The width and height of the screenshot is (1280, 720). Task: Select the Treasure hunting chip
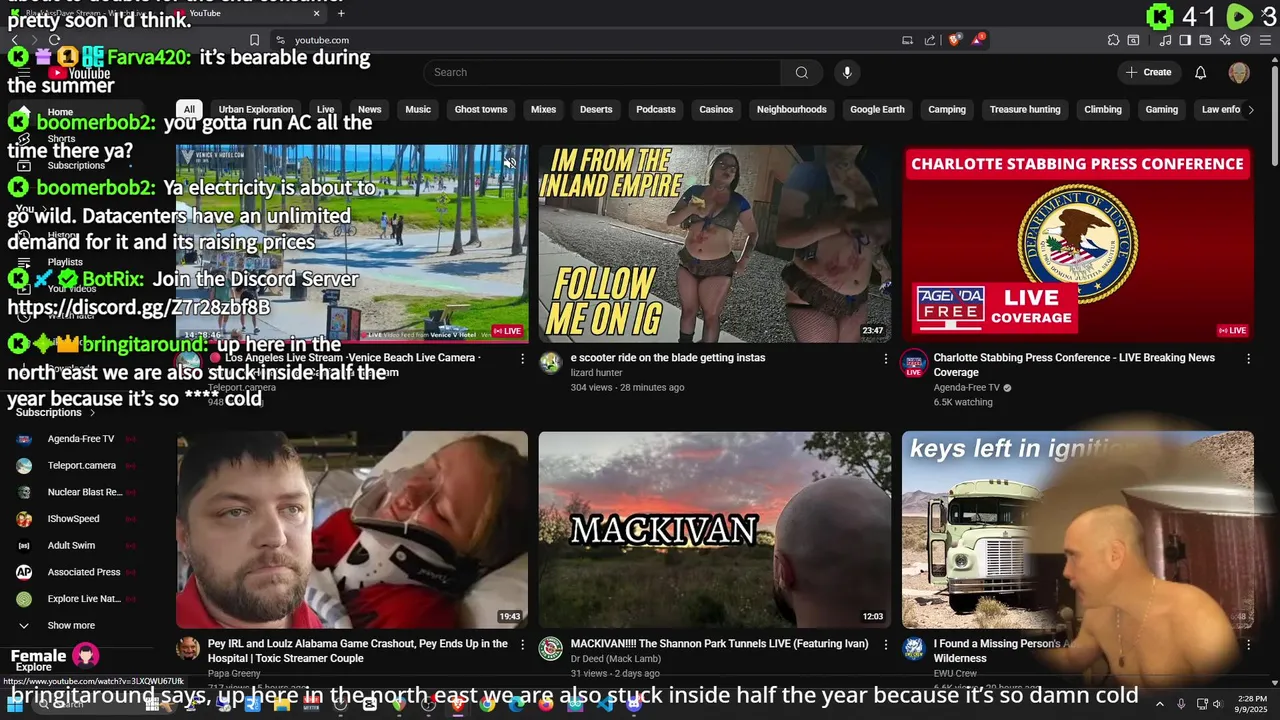tap(1025, 109)
